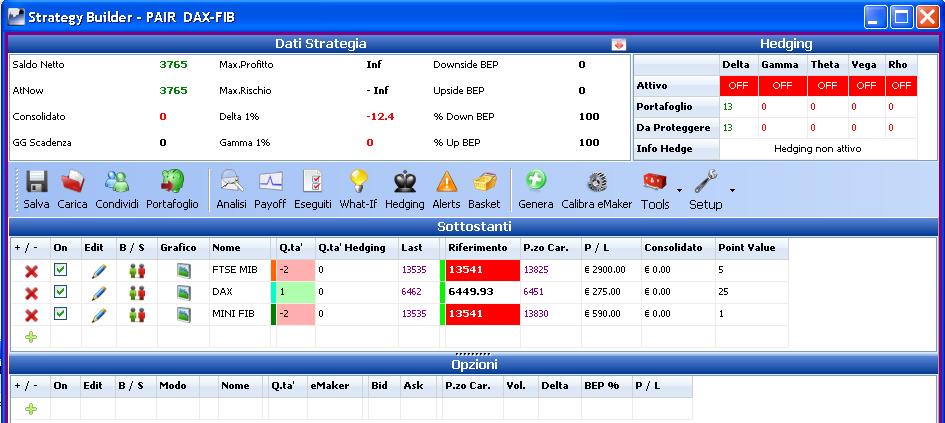Expand the Tools dropdown arrow
This screenshot has height=423, width=945.
click(679, 190)
